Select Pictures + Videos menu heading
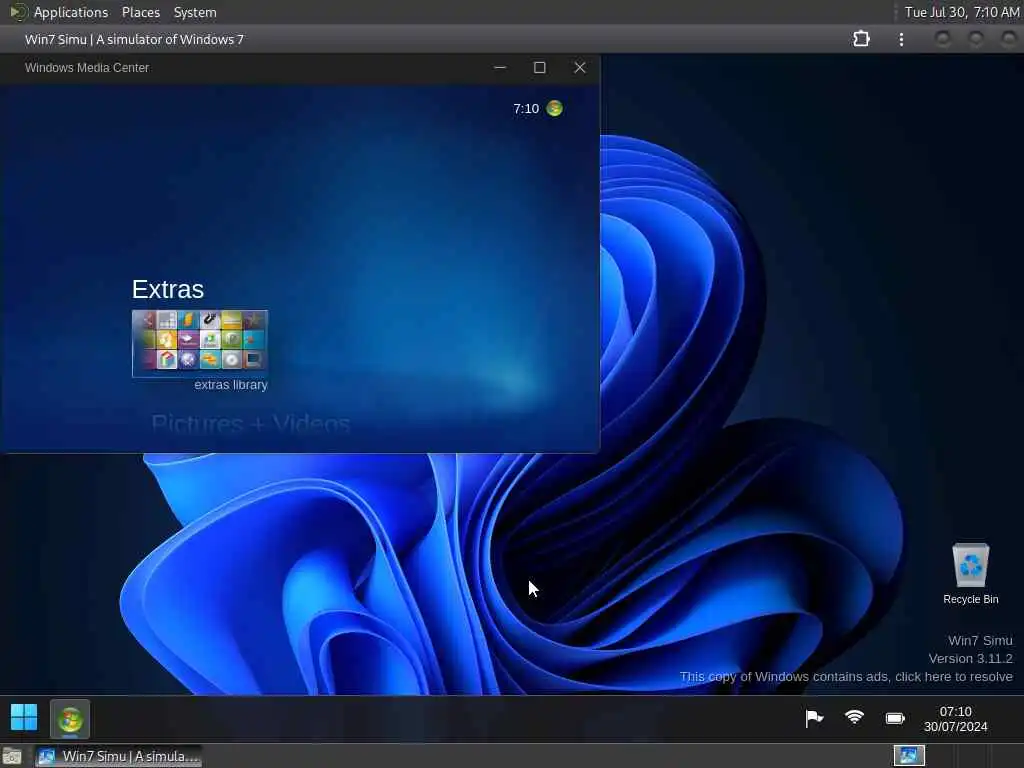 [251, 424]
